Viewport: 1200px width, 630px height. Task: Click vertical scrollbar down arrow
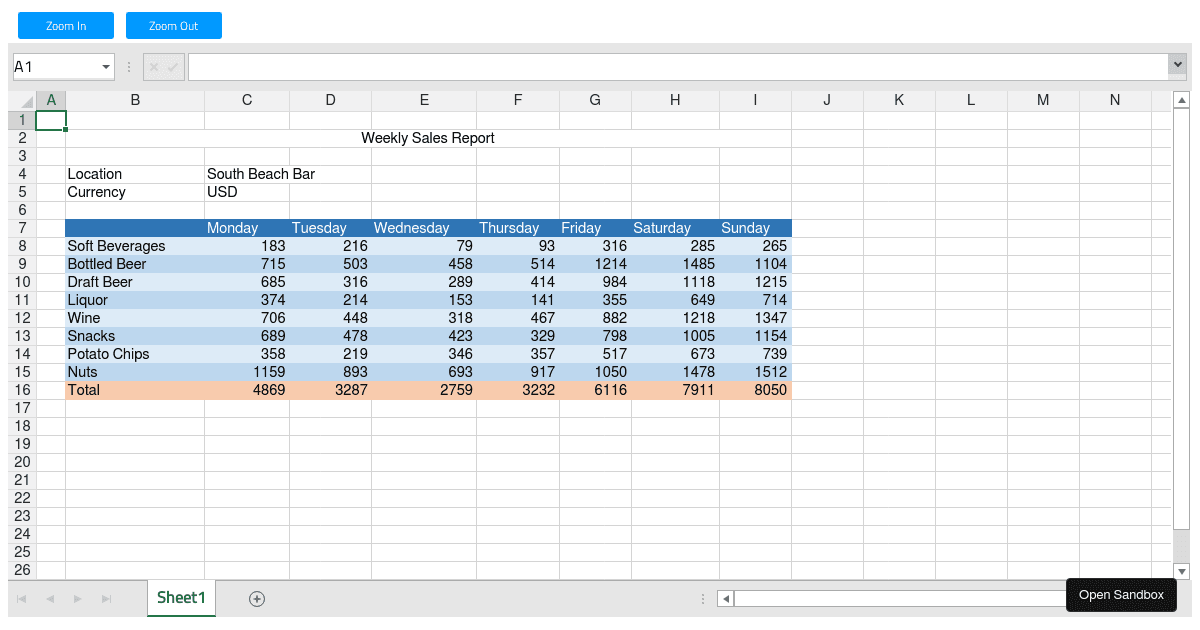click(1181, 571)
